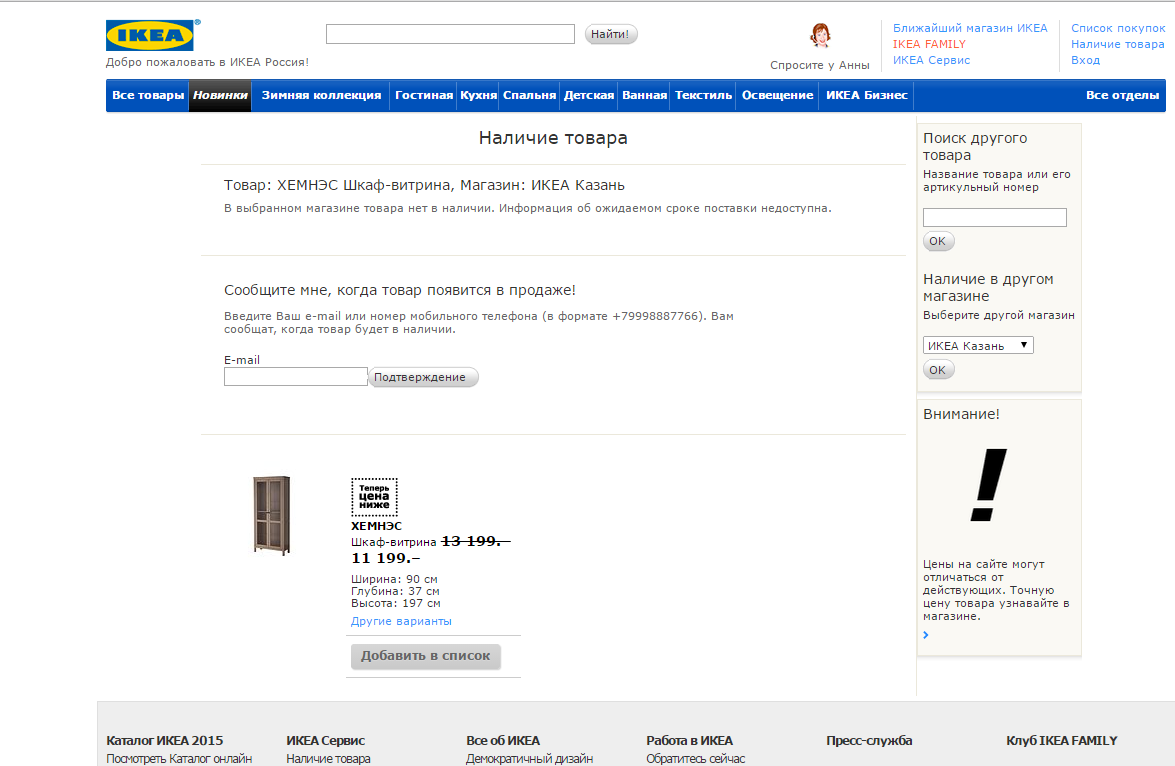Click the Найти! search button
This screenshot has height=766, width=1175.
pyautogui.click(x=611, y=34)
